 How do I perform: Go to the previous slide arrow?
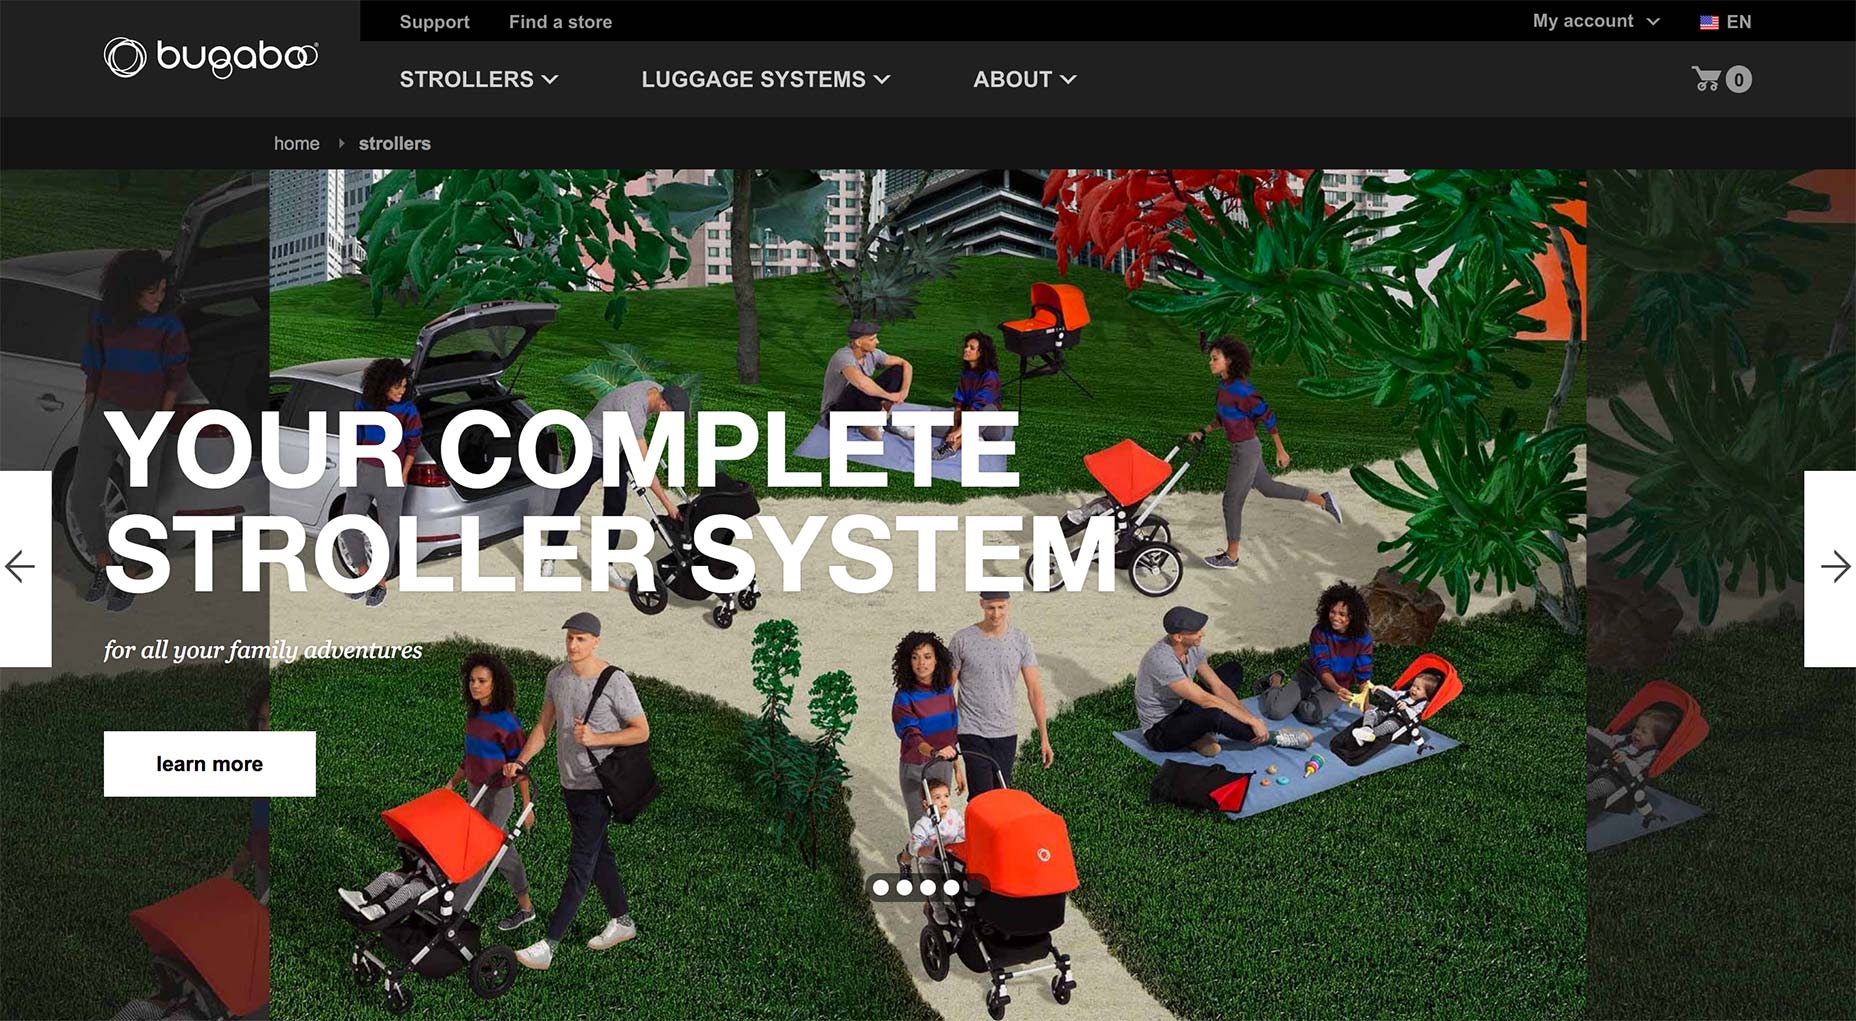coord(24,568)
